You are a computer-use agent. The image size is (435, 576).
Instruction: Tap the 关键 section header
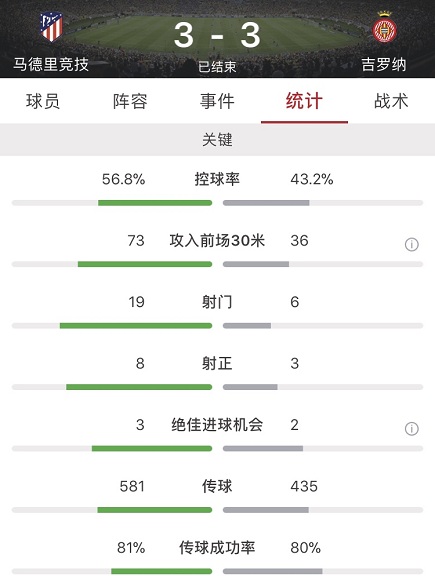pos(217,140)
